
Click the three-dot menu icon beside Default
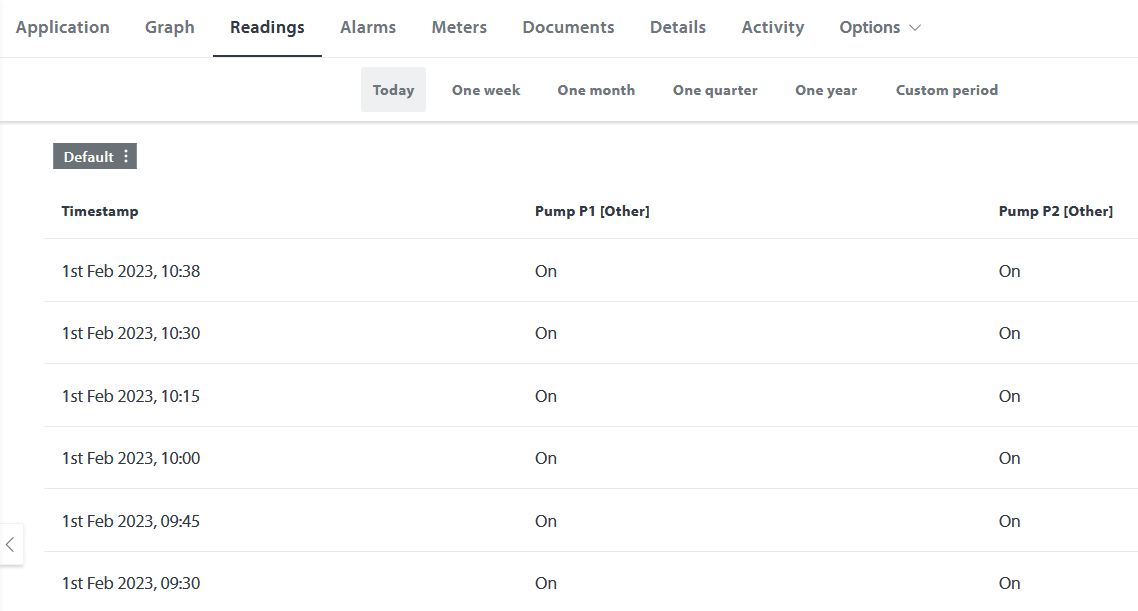[x=126, y=157]
